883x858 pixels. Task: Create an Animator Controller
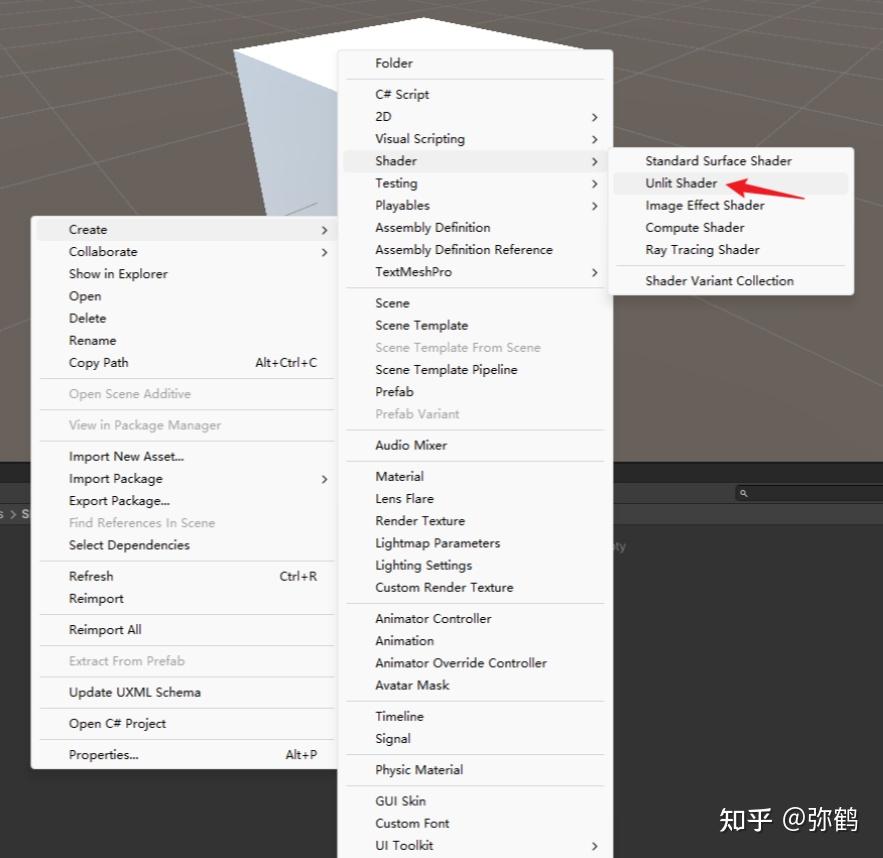(432, 618)
